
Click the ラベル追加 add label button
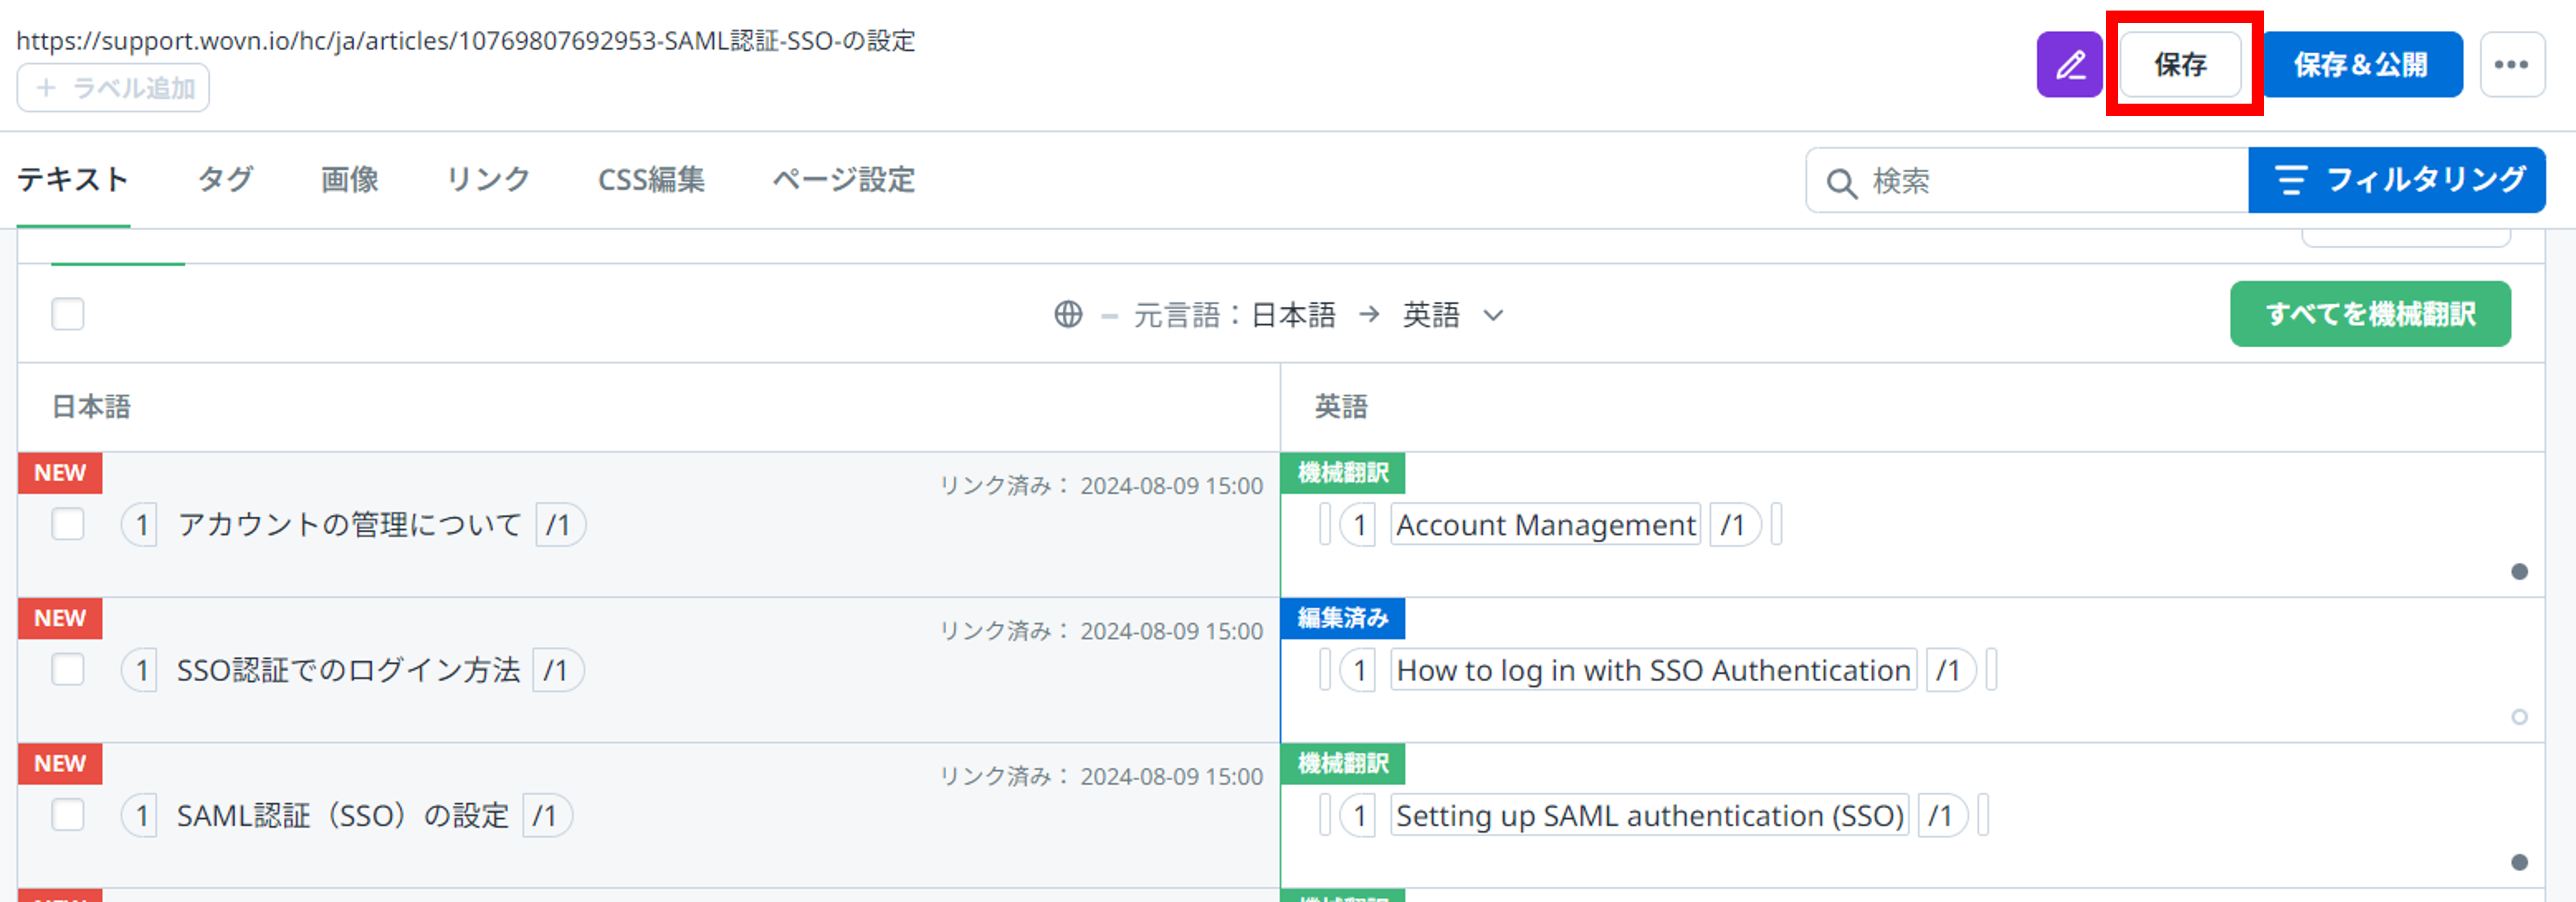point(113,88)
